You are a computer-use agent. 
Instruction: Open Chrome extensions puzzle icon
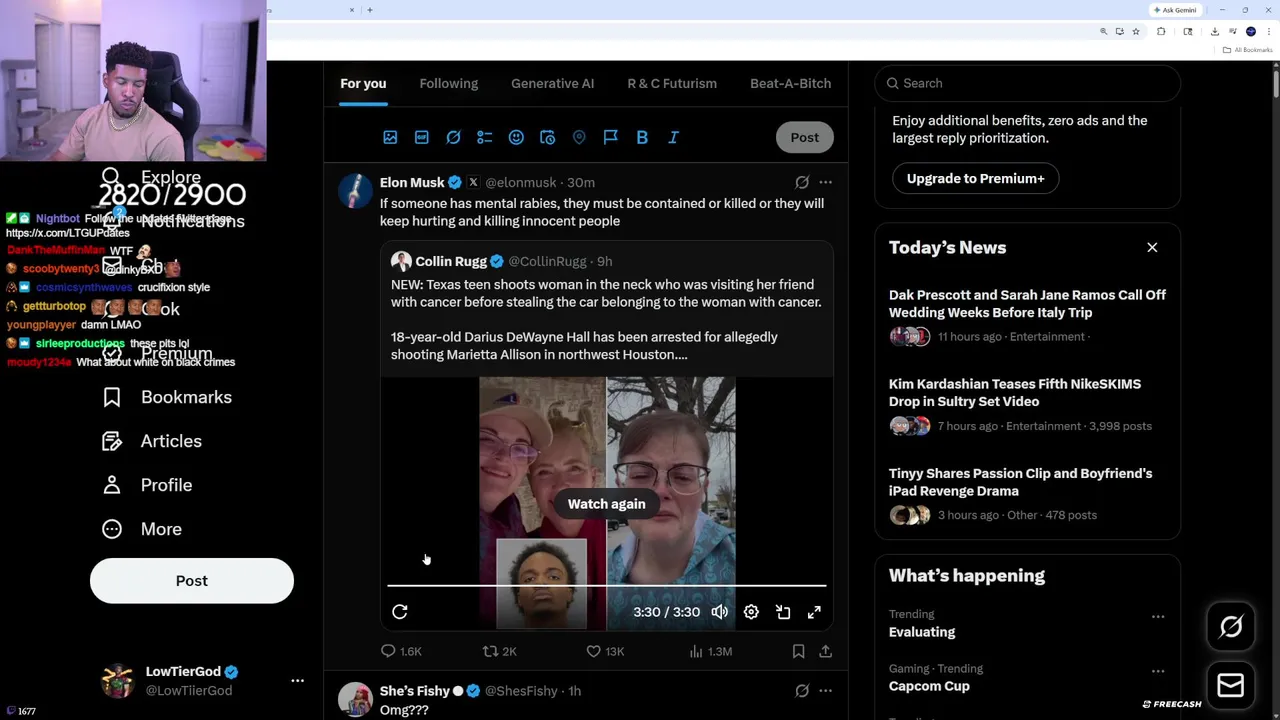[x=1161, y=31]
